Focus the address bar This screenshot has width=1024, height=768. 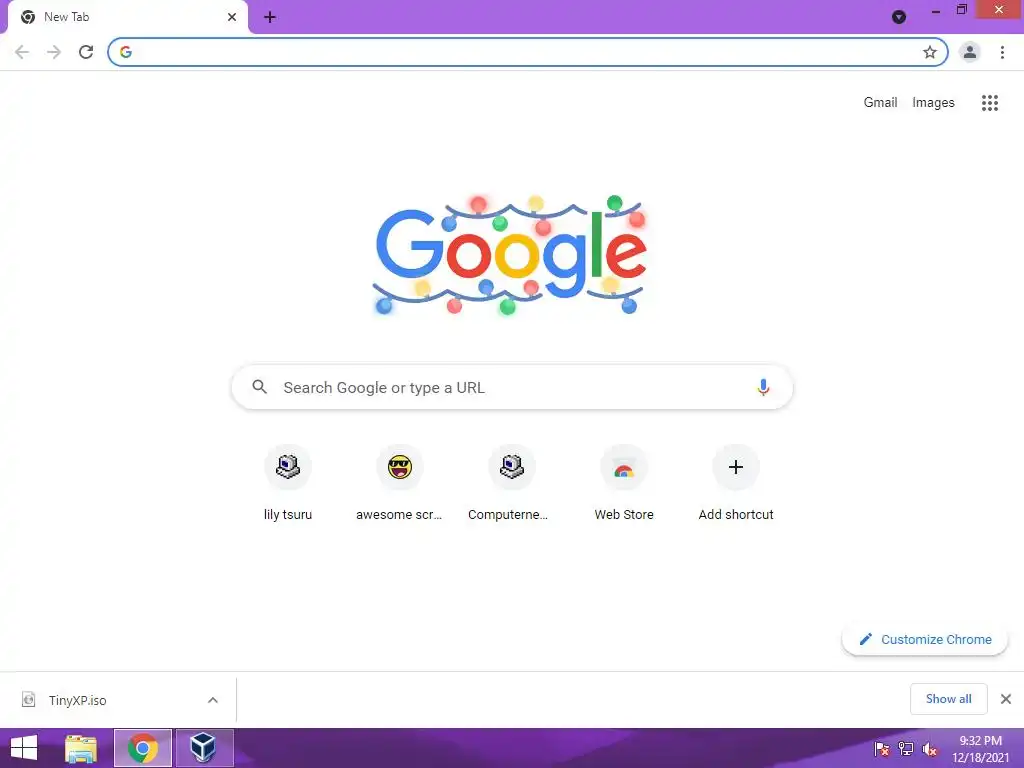pos(528,52)
